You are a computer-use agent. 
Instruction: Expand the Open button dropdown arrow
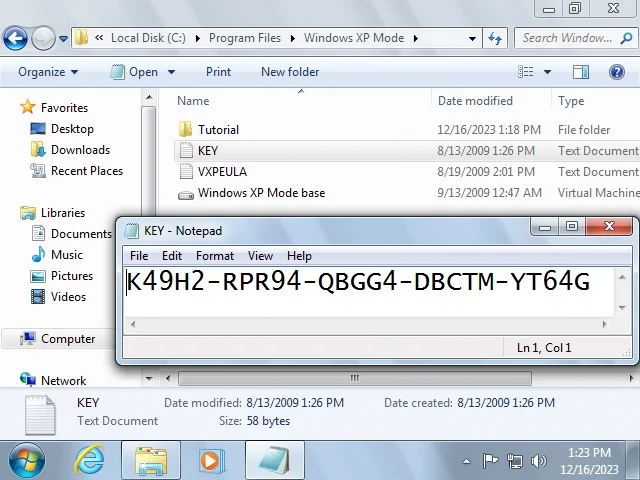click(x=171, y=72)
